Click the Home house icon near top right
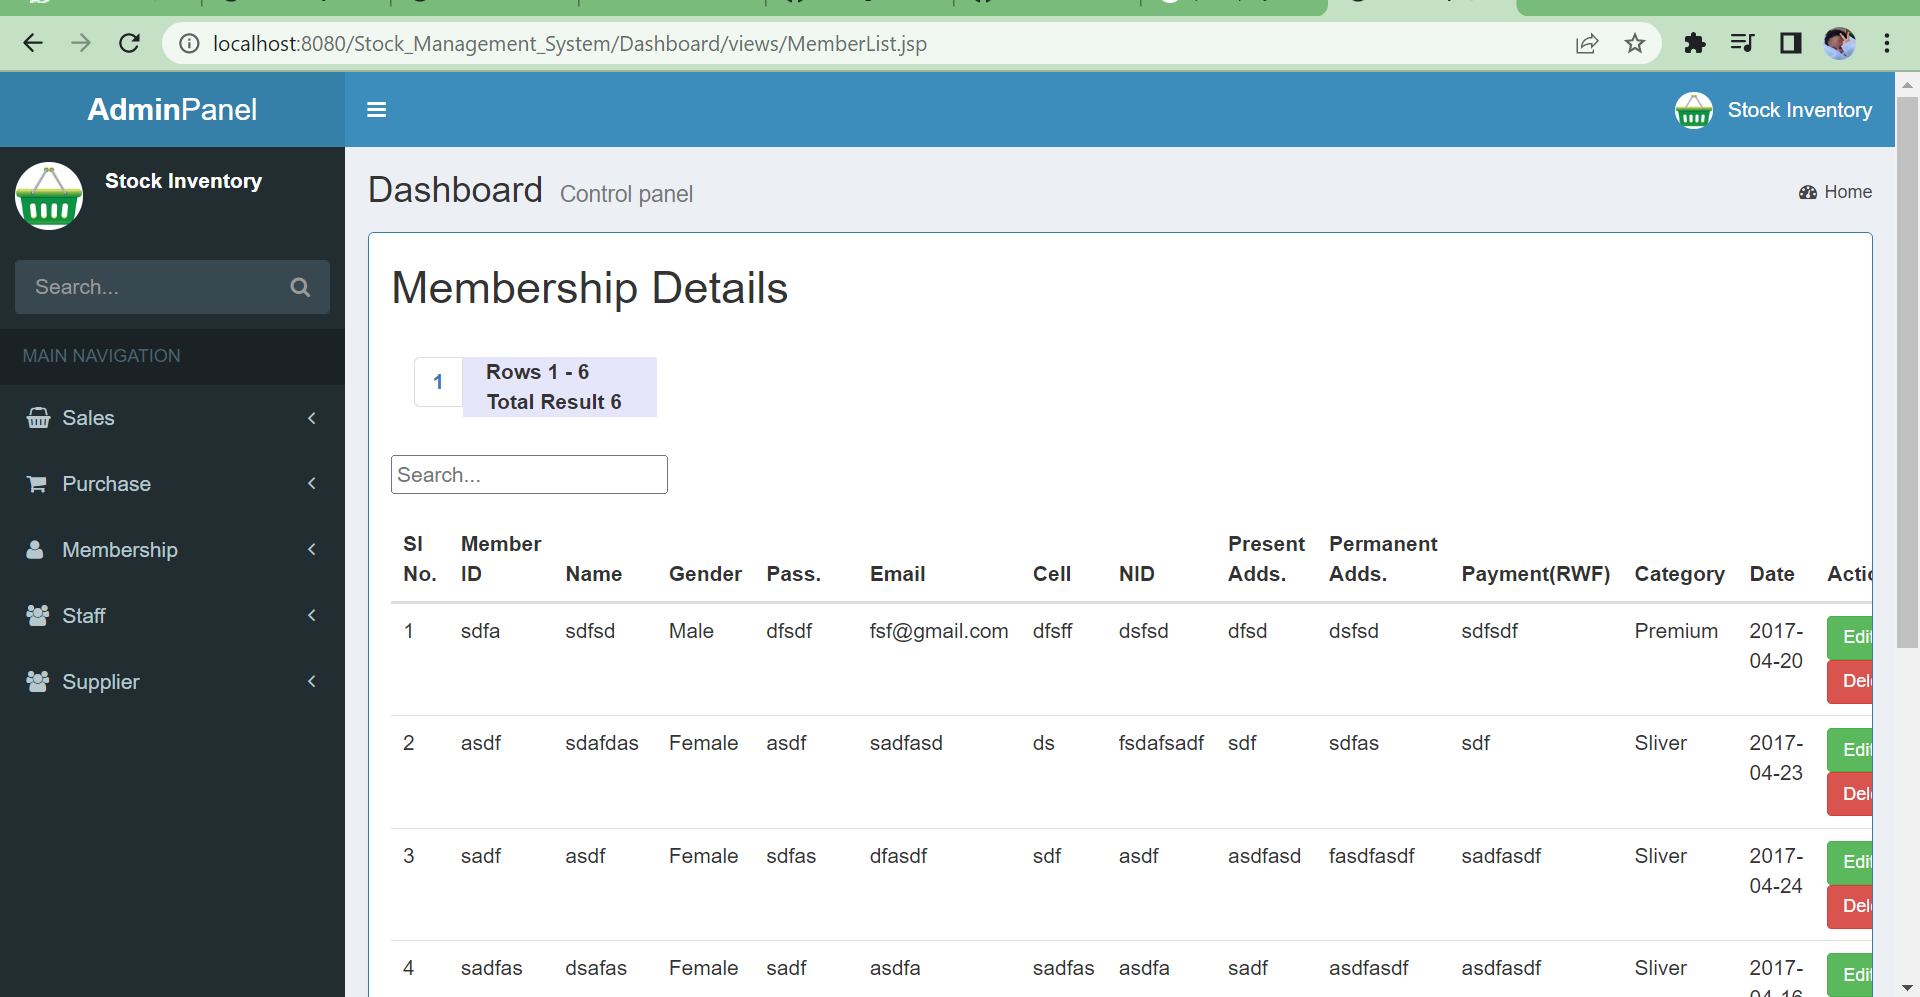Viewport: 1920px width, 997px height. (x=1809, y=192)
